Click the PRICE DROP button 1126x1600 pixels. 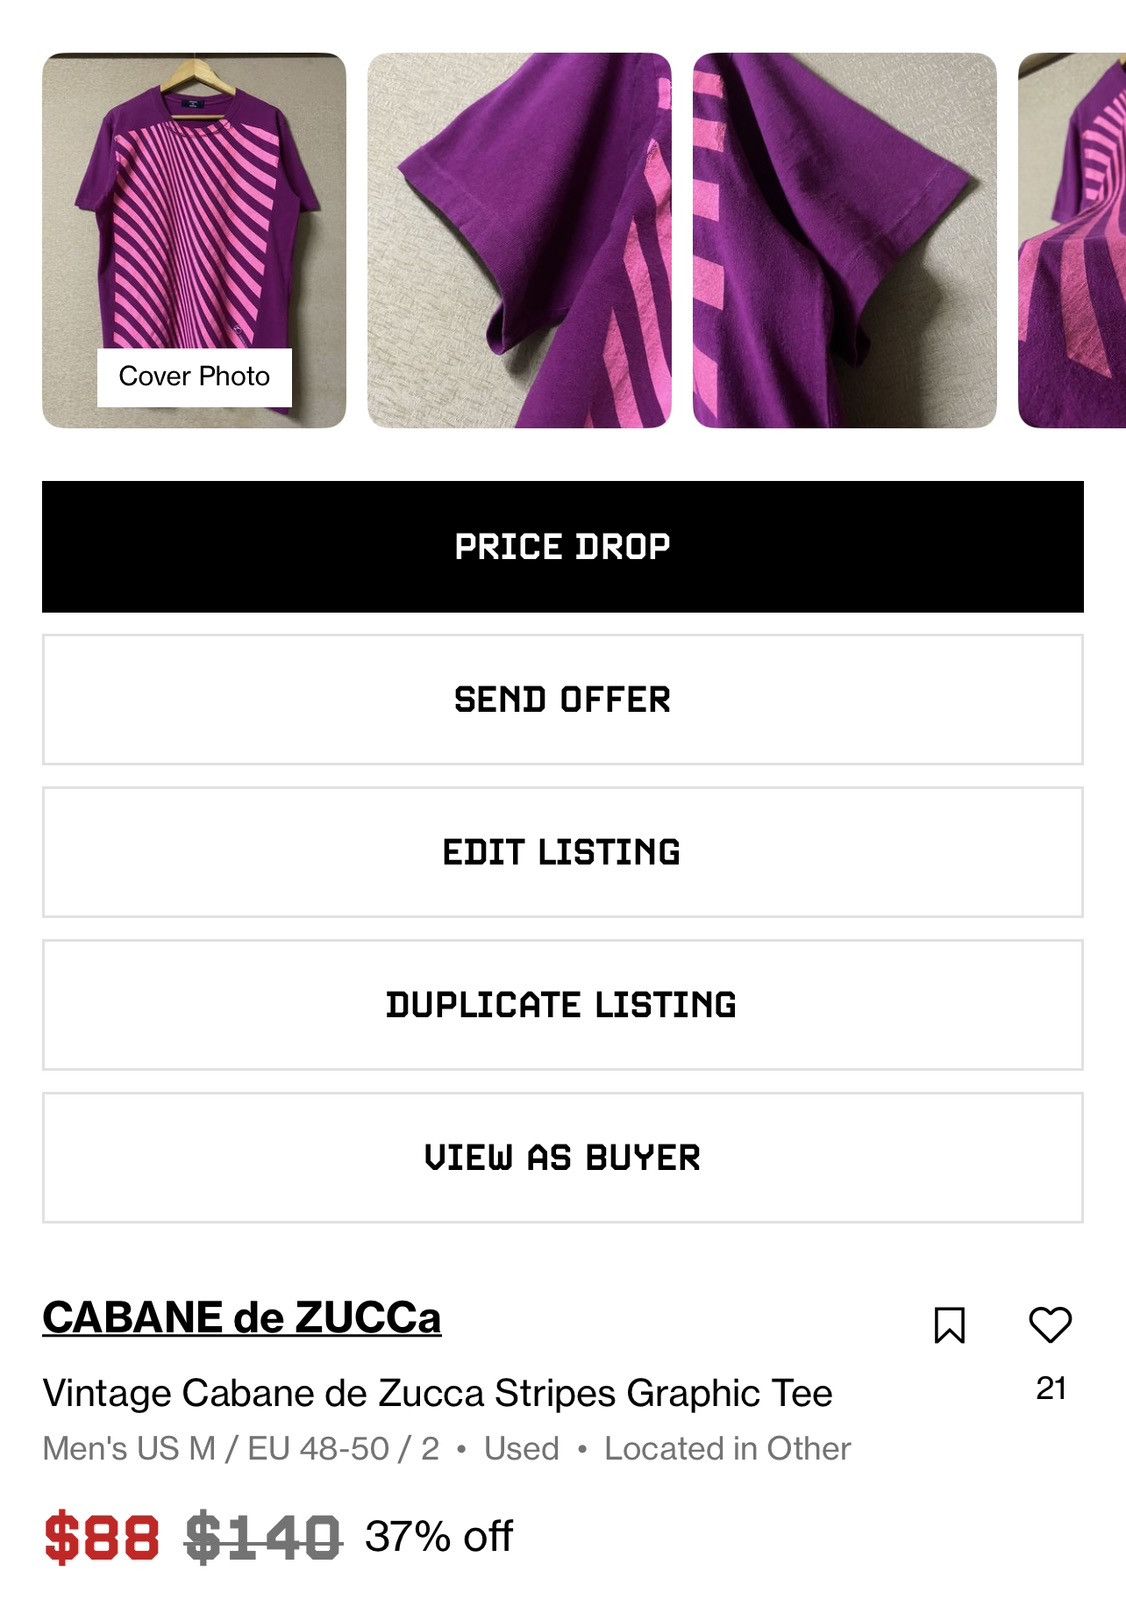pyautogui.click(x=563, y=547)
